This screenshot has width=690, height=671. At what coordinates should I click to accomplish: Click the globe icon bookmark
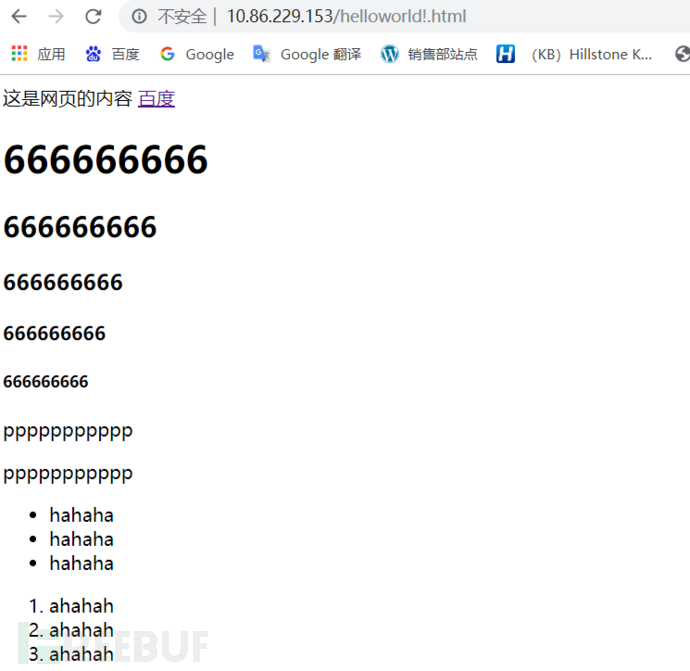pyautogui.click(x=682, y=54)
